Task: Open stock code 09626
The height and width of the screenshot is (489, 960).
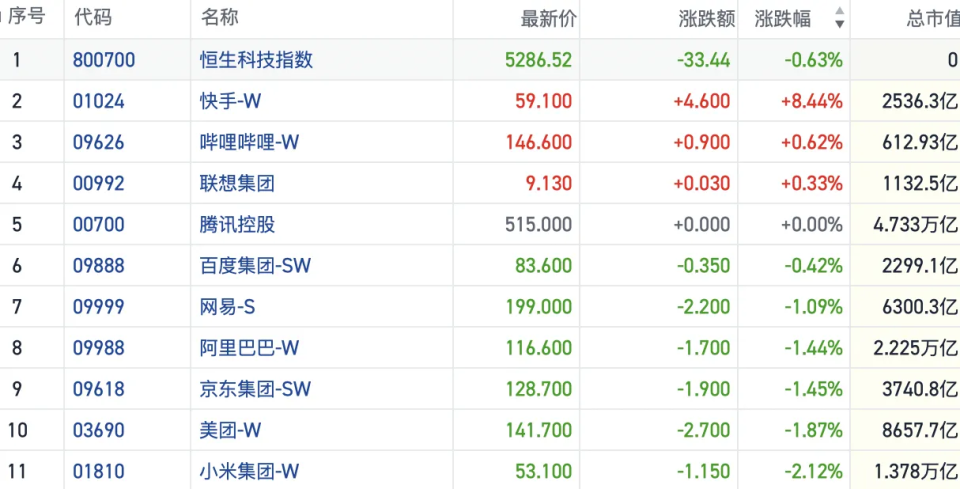Action: (99, 142)
